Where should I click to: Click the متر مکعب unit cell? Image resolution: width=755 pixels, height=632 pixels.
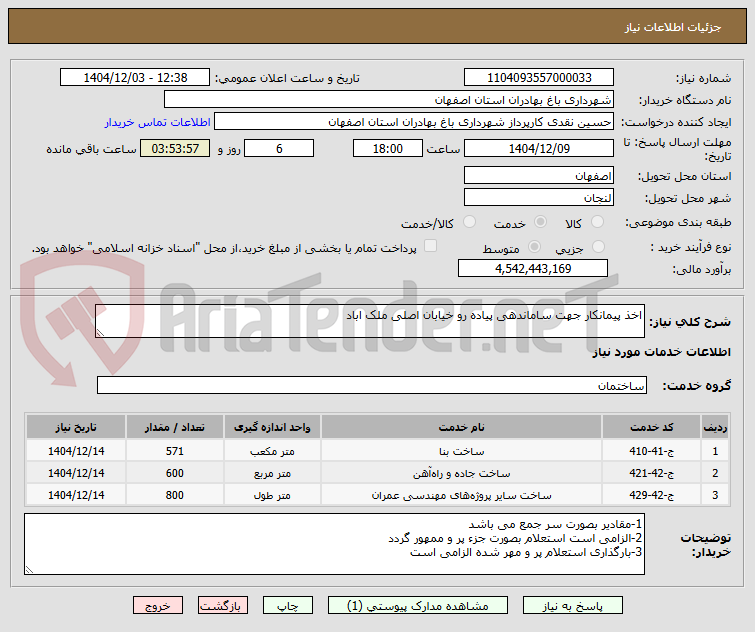pyautogui.click(x=272, y=451)
